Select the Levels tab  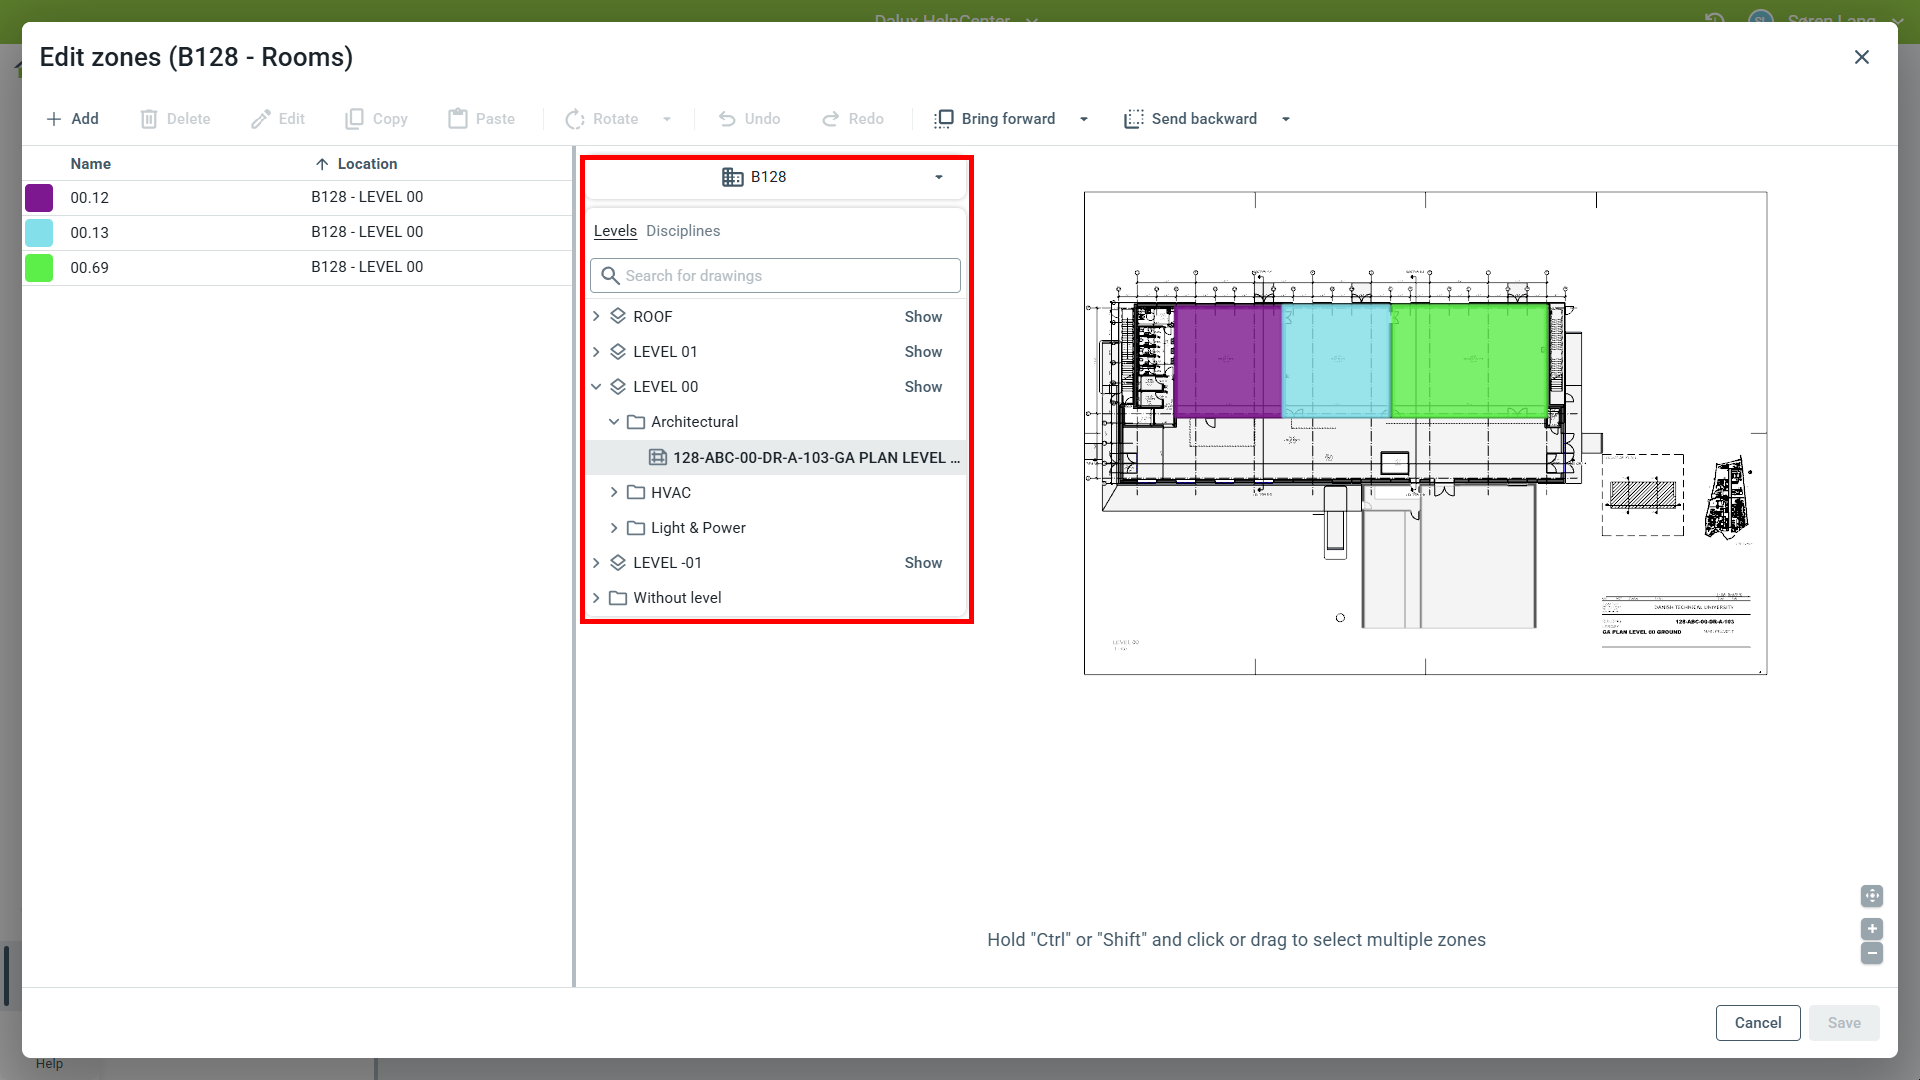pyautogui.click(x=615, y=231)
